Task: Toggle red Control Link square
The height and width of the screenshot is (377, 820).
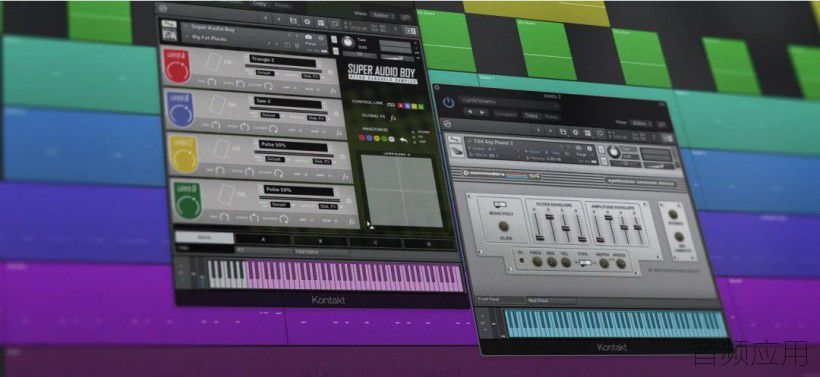Action: [x=401, y=105]
